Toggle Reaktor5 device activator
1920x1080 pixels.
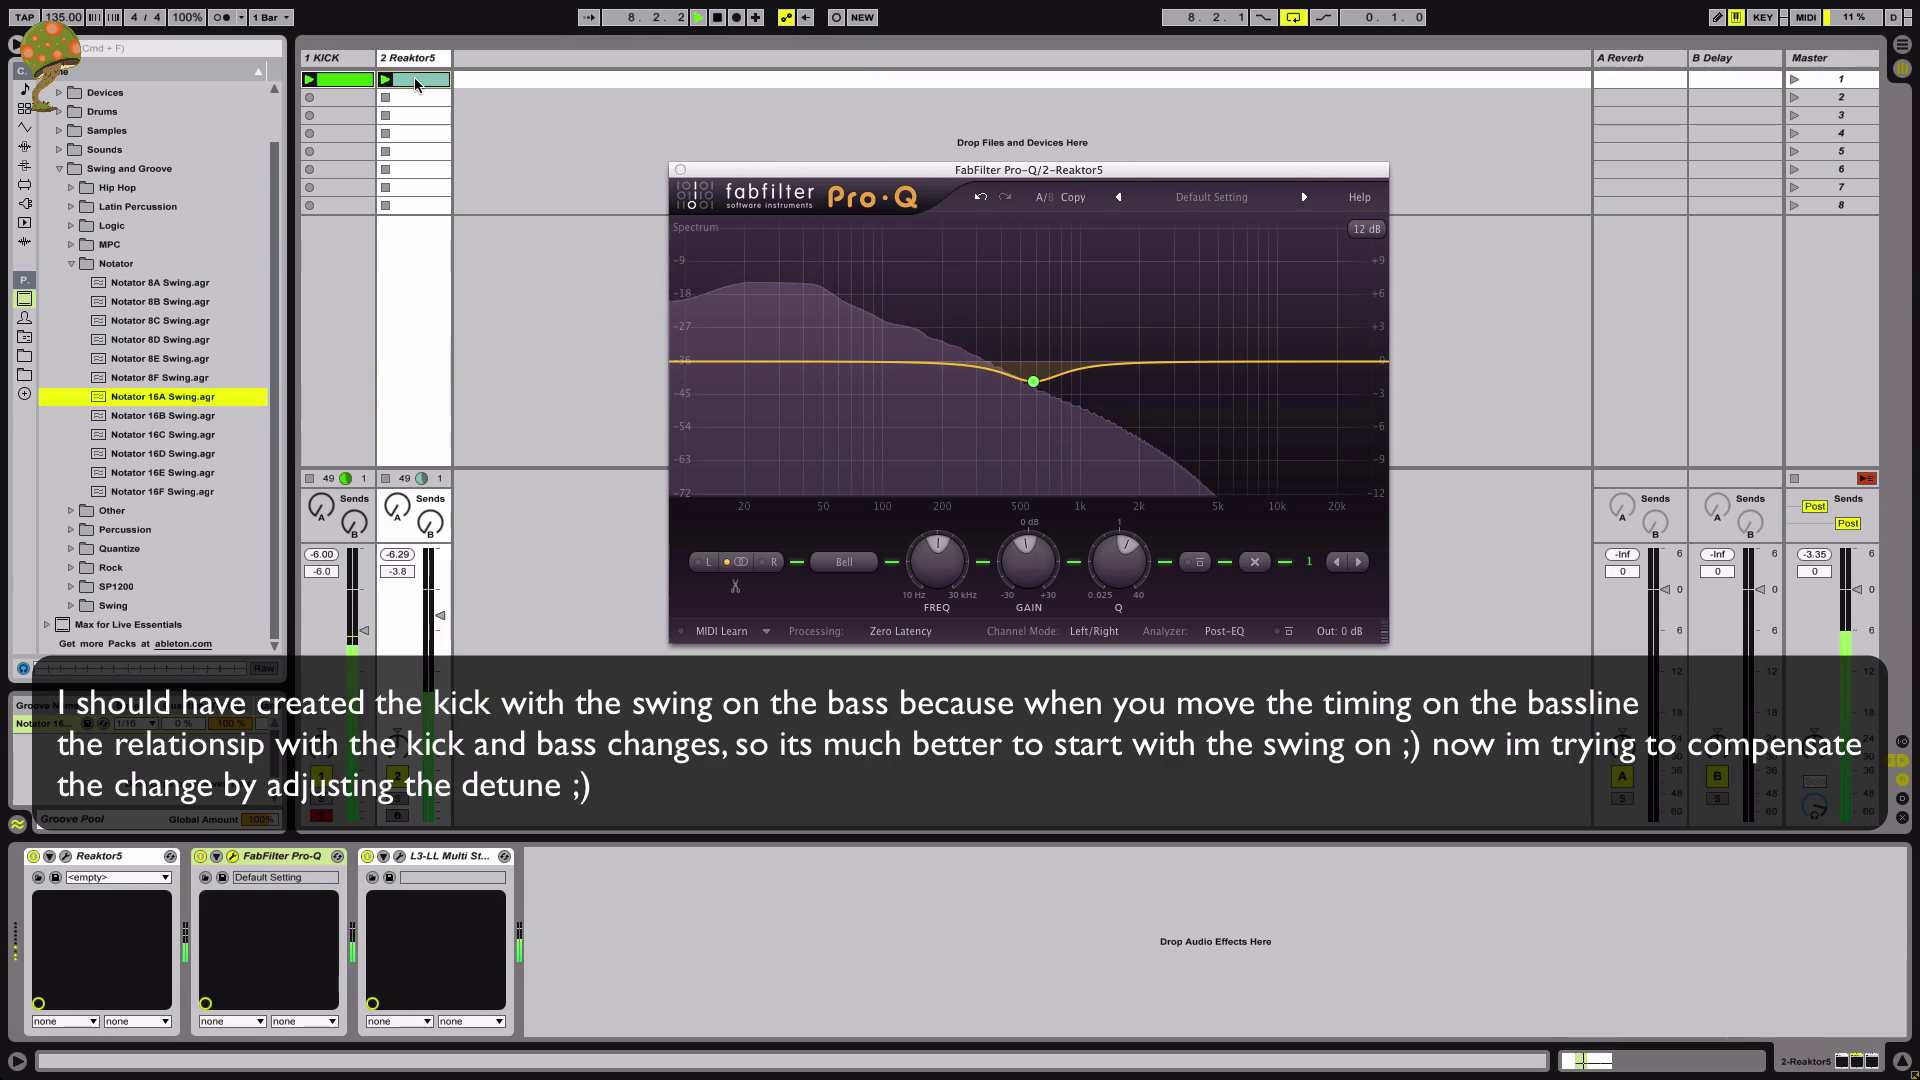tap(33, 856)
